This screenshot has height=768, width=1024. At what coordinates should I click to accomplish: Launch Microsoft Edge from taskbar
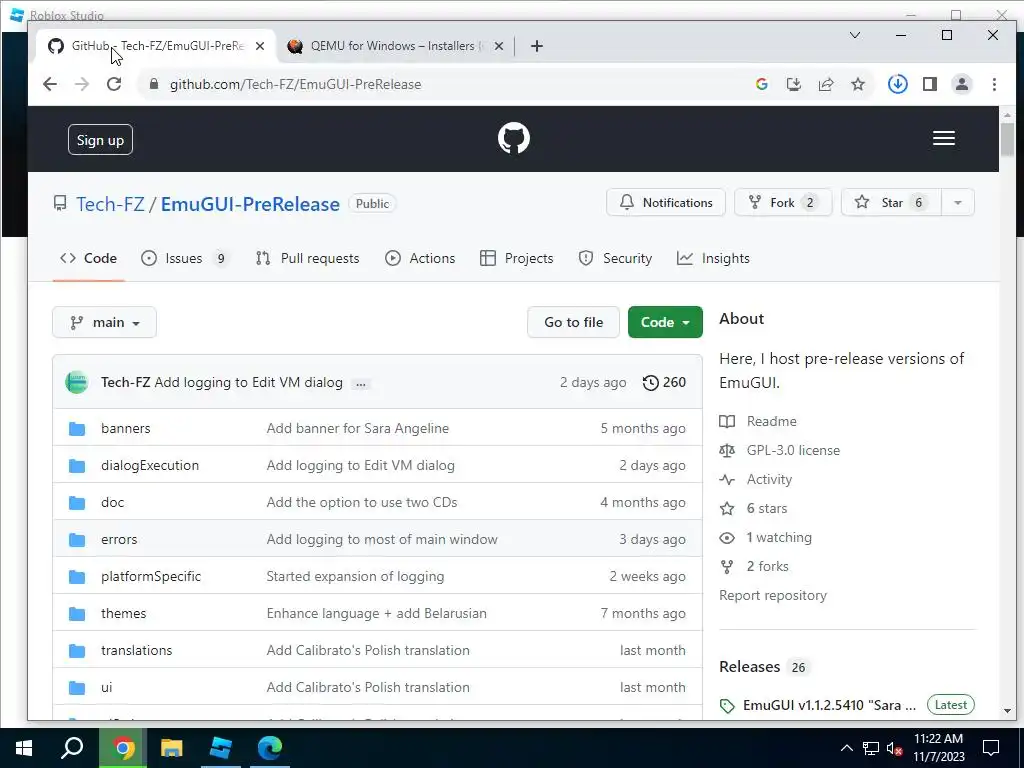(270, 748)
